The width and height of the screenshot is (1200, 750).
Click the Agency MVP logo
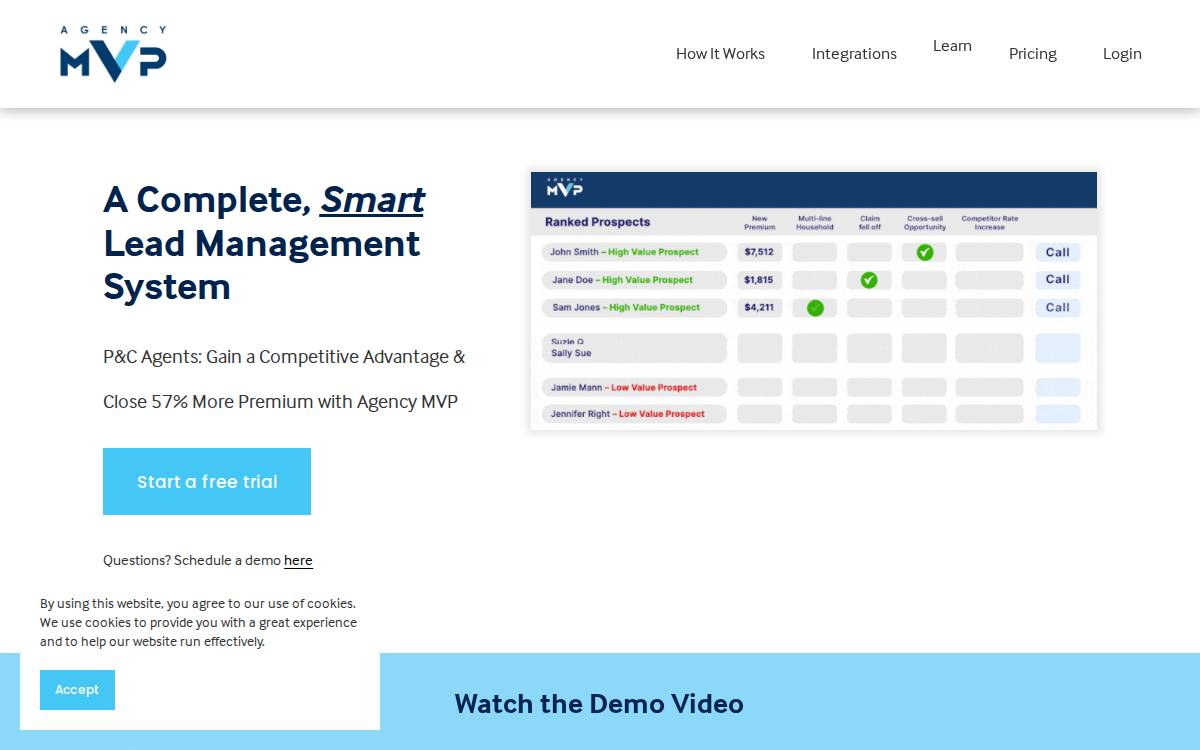click(x=113, y=54)
